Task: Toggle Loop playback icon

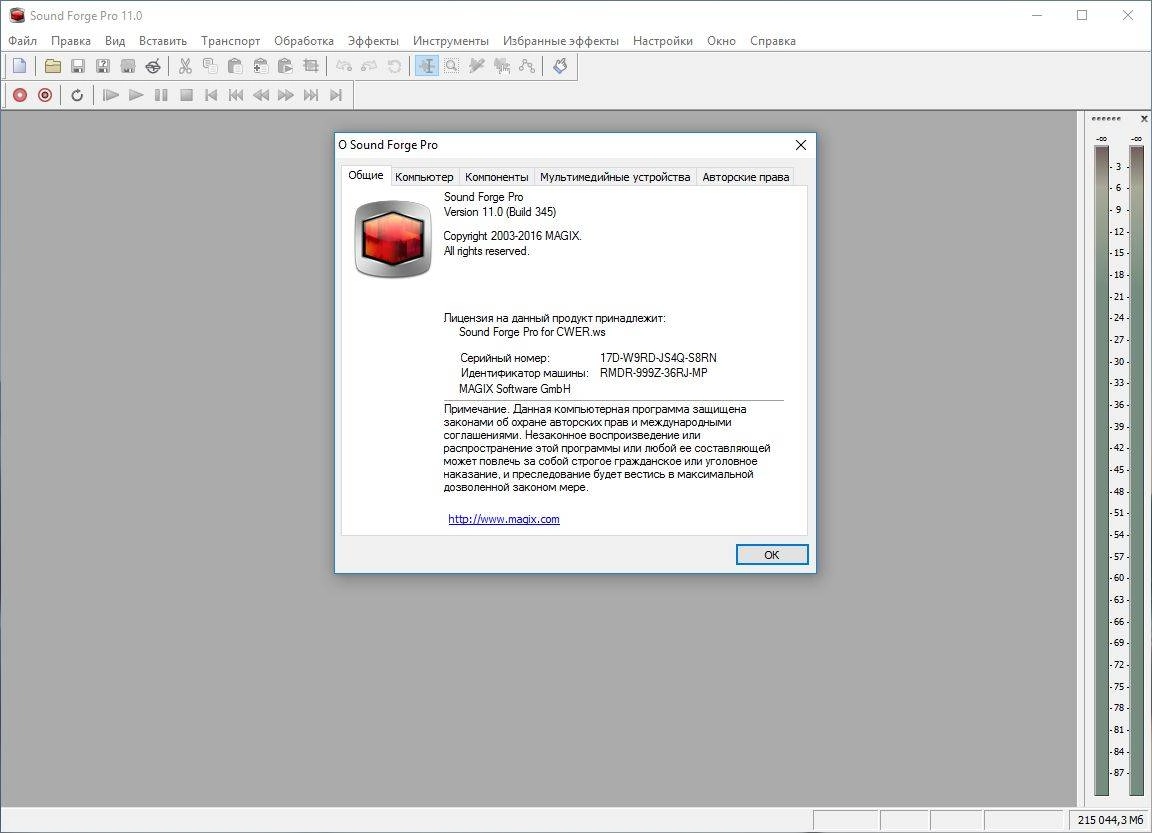Action: 77,95
